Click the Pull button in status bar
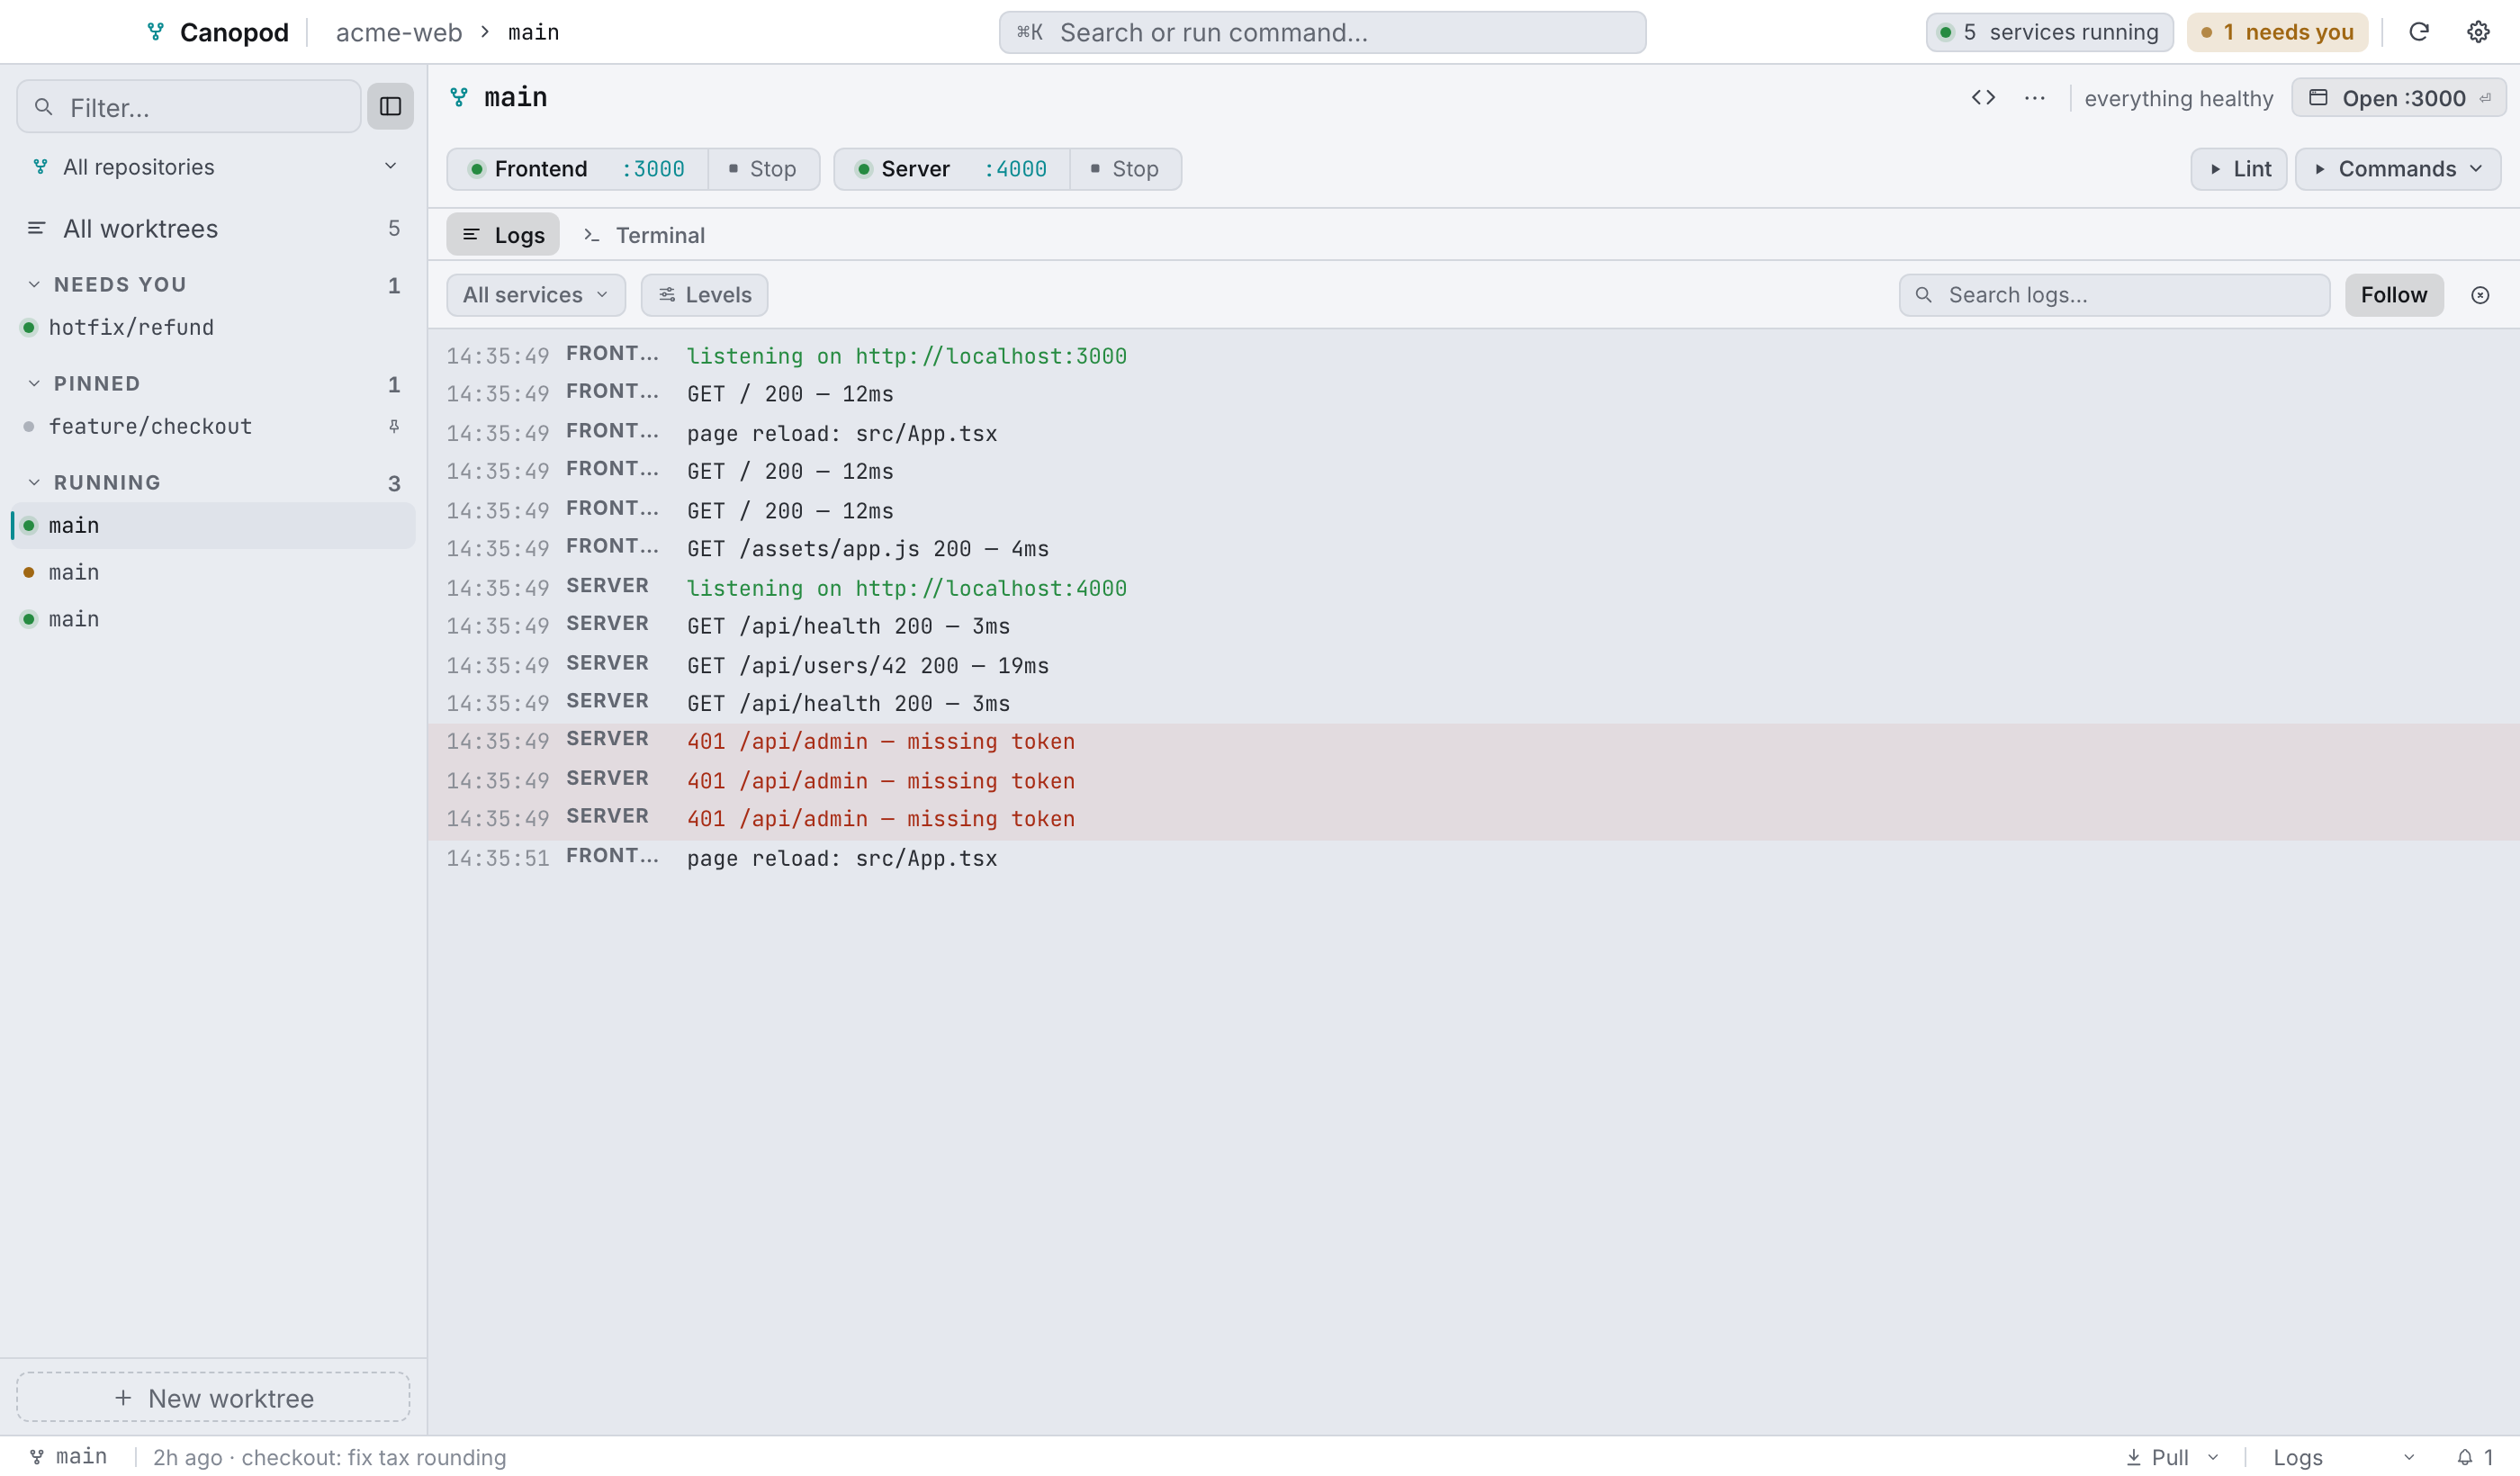 pyautogui.click(x=2157, y=1457)
